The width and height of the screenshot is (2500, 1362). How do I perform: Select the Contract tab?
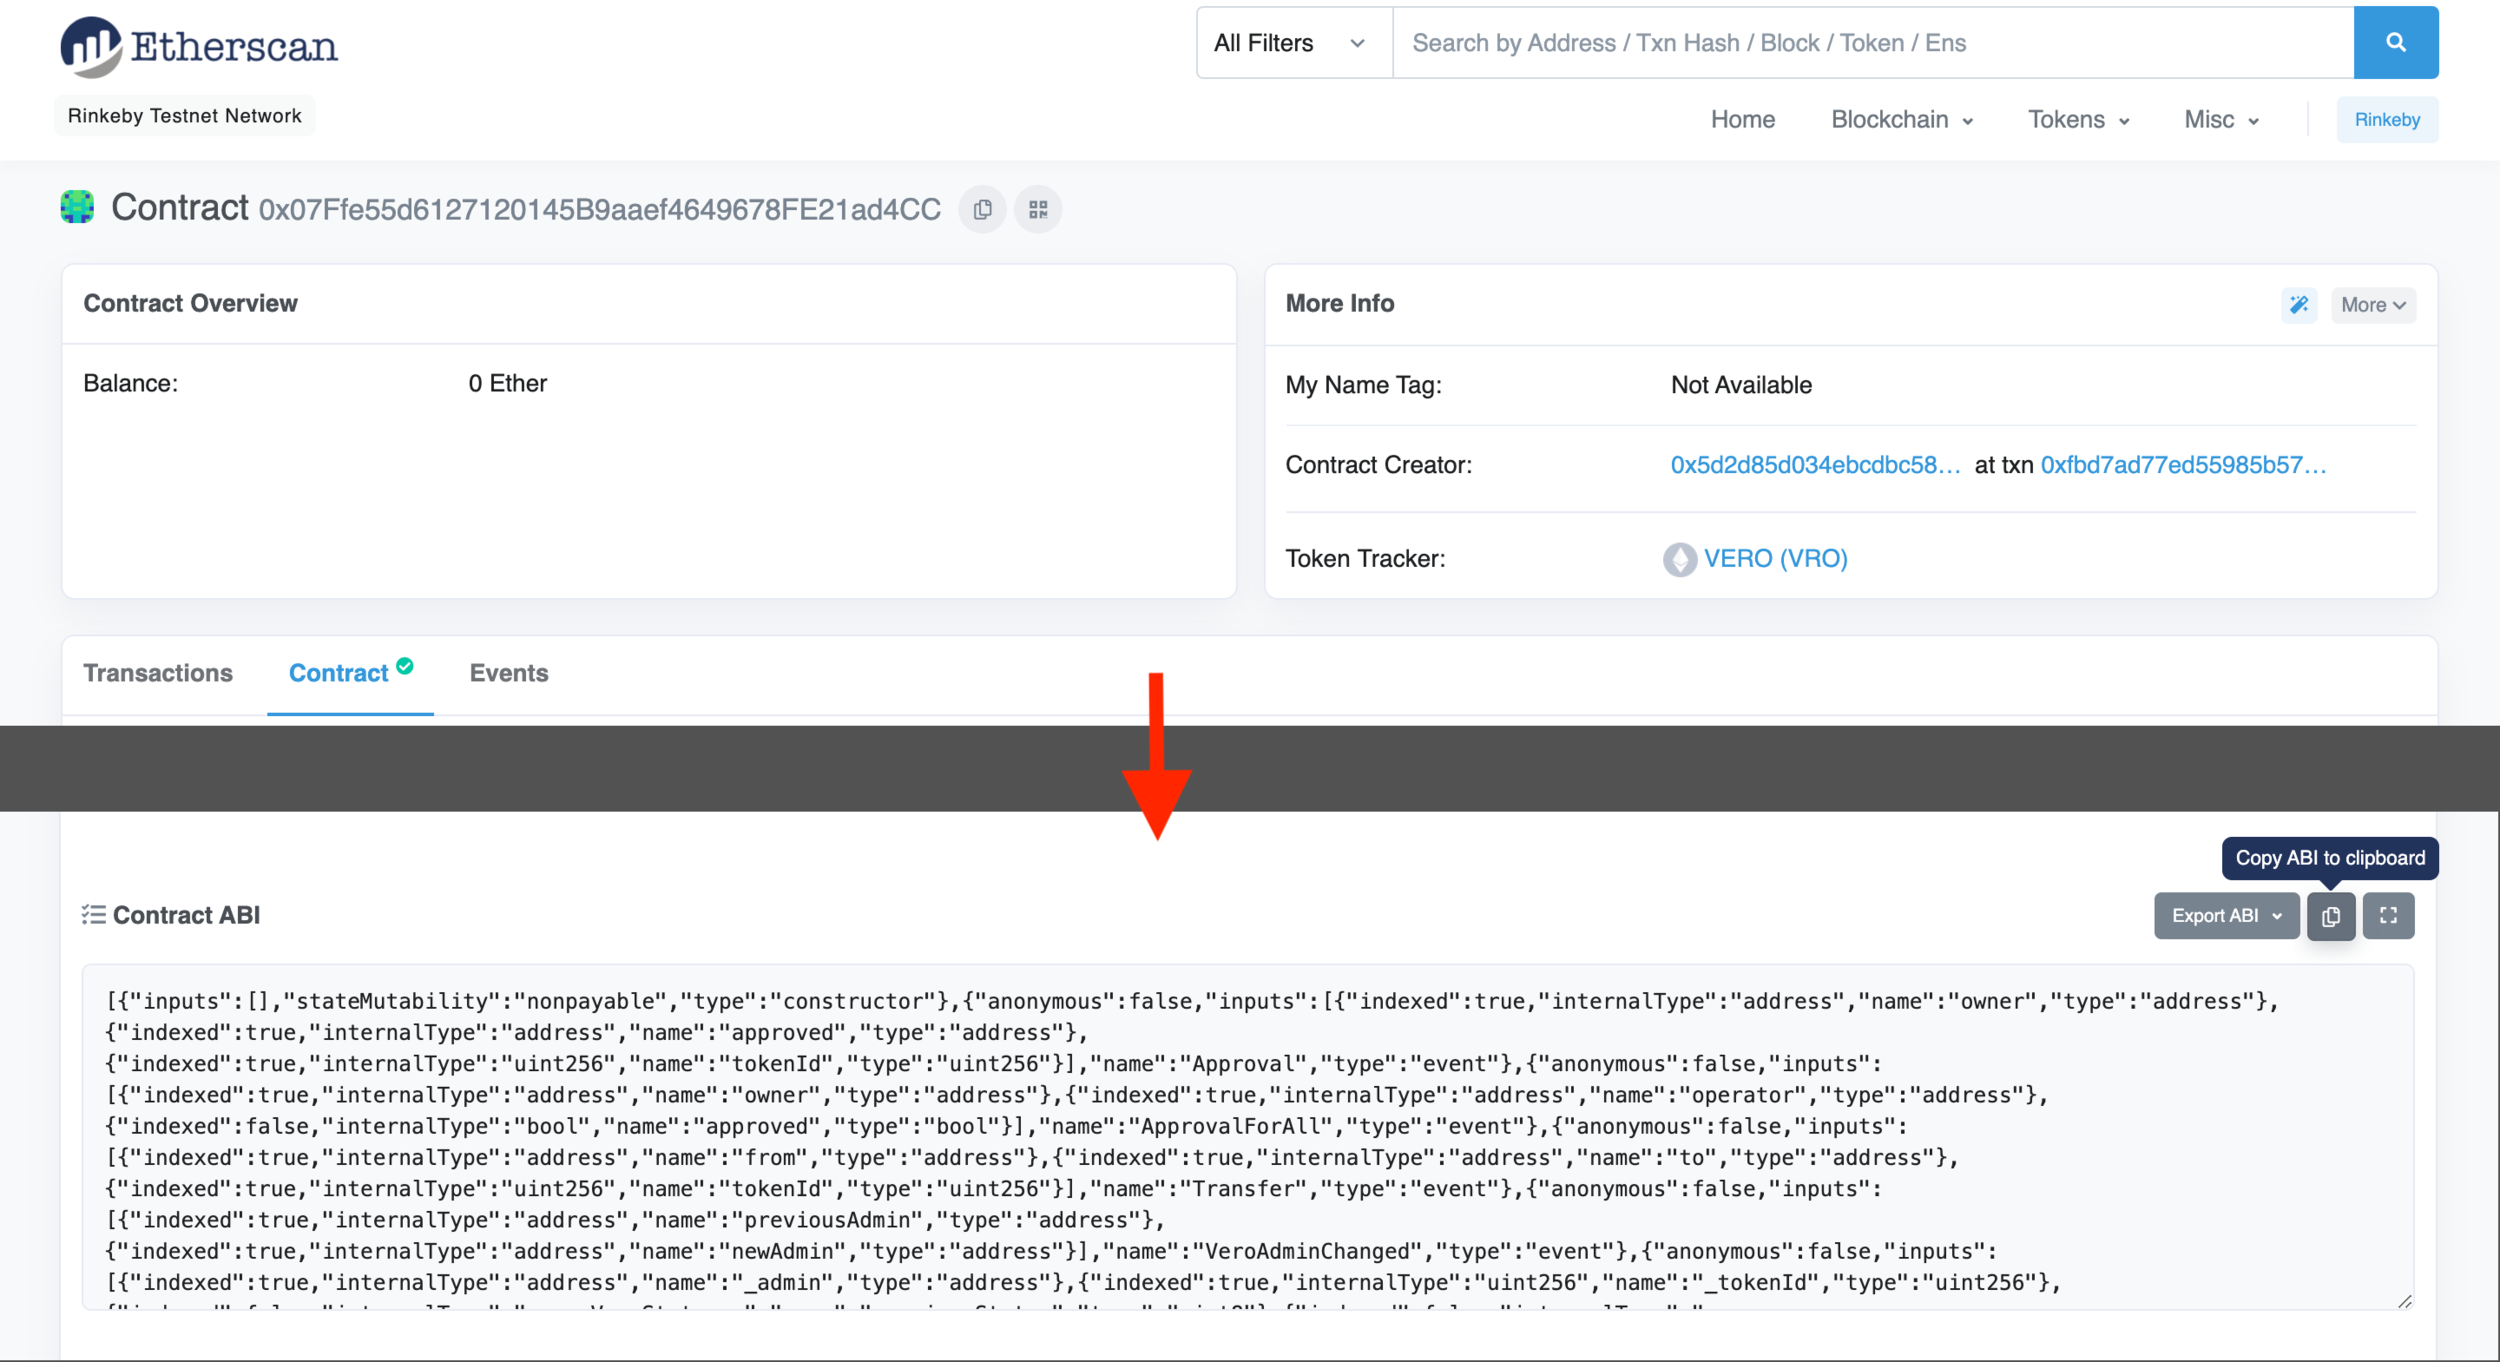click(339, 673)
